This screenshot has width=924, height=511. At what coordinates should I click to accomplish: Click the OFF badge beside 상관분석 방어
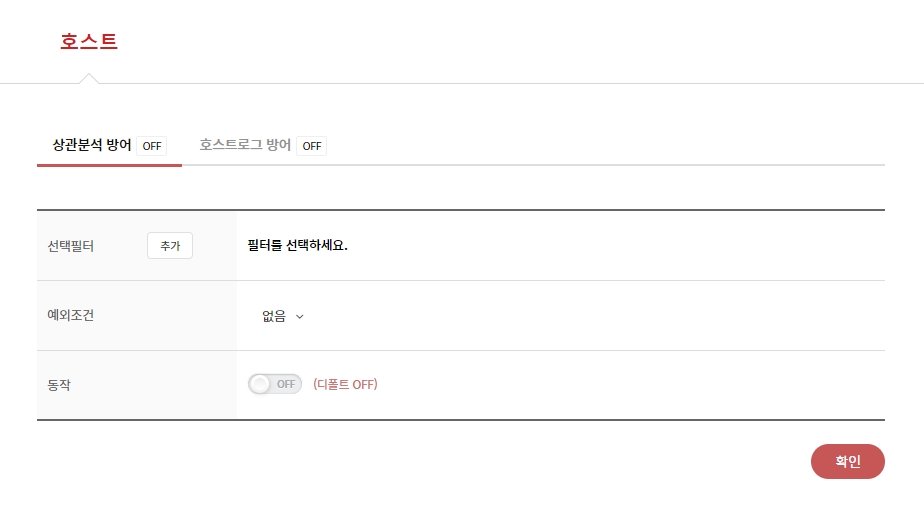point(152,146)
